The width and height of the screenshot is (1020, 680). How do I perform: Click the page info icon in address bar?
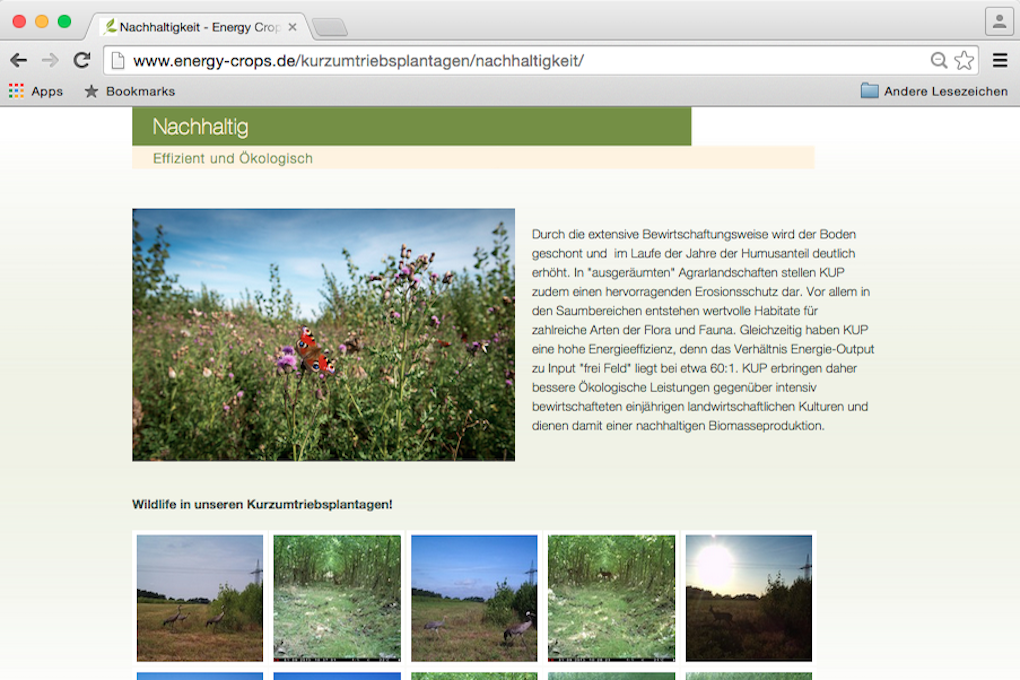118,61
